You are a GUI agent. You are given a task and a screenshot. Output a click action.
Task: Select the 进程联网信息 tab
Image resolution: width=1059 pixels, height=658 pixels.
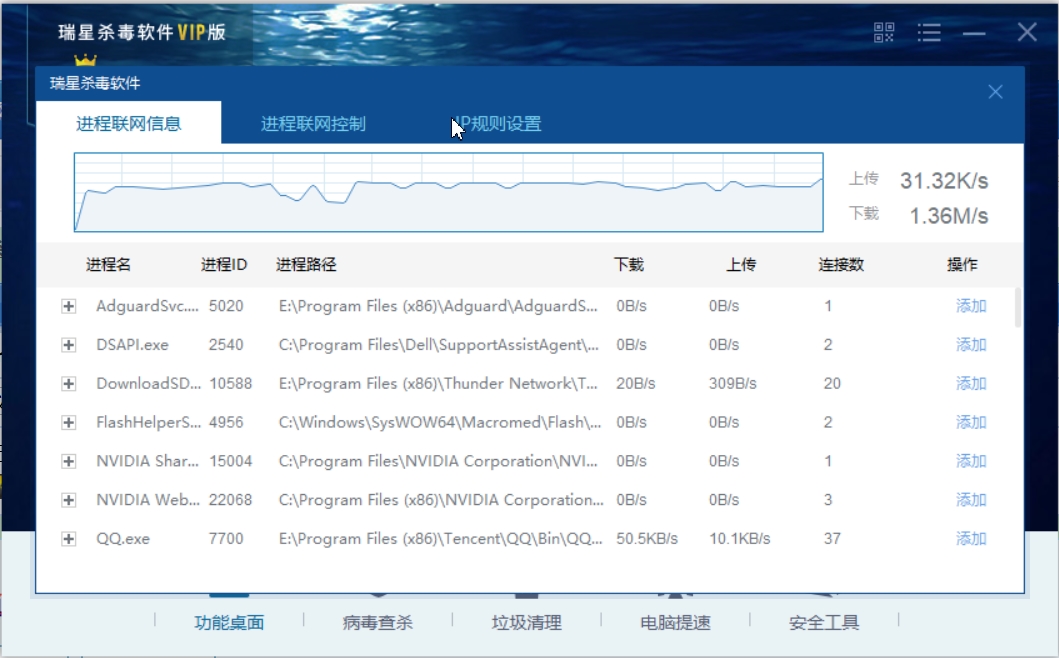tap(129, 124)
